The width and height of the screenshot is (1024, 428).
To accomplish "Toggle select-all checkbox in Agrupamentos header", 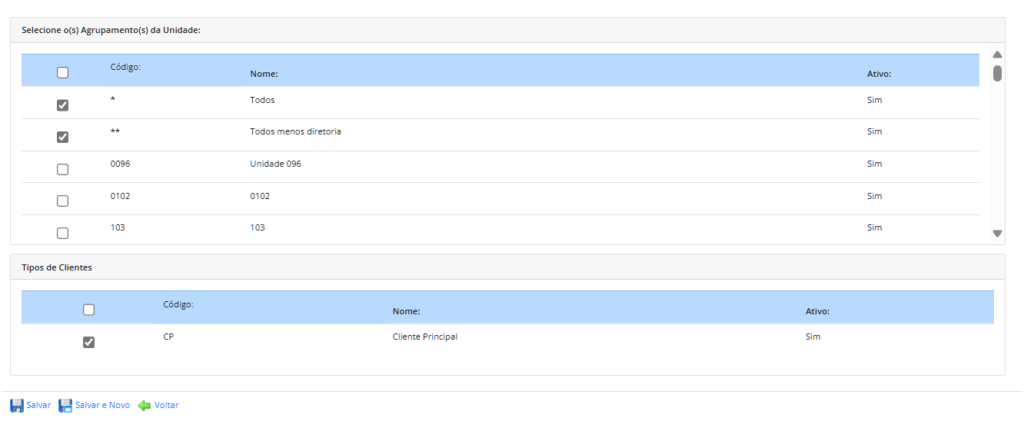I will [x=63, y=73].
